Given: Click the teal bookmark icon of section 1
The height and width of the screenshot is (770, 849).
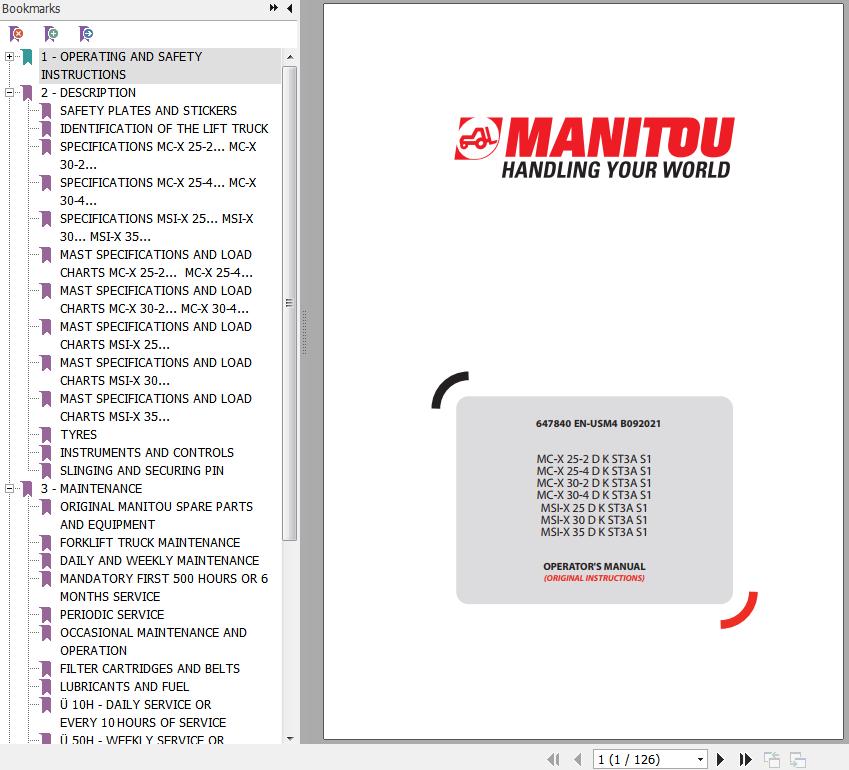Looking at the screenshot, I should point(27,57).
